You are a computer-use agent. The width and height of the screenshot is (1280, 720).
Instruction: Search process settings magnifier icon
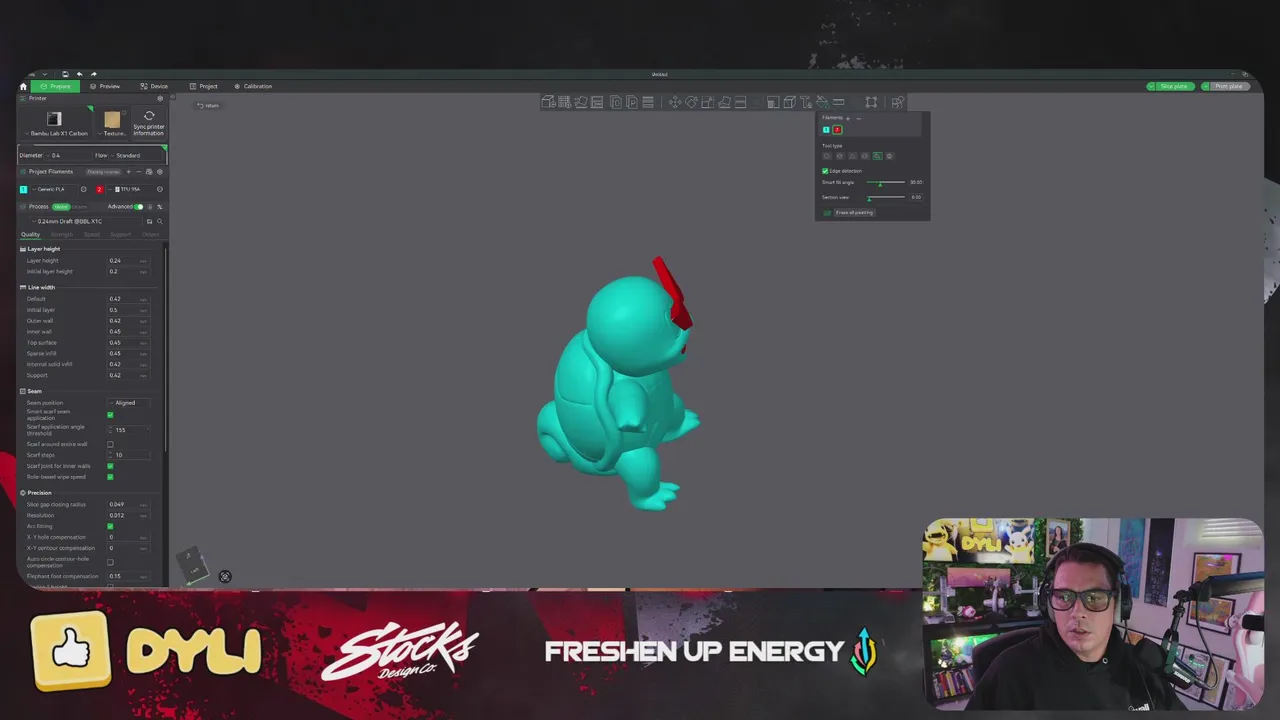coord(160,221)
